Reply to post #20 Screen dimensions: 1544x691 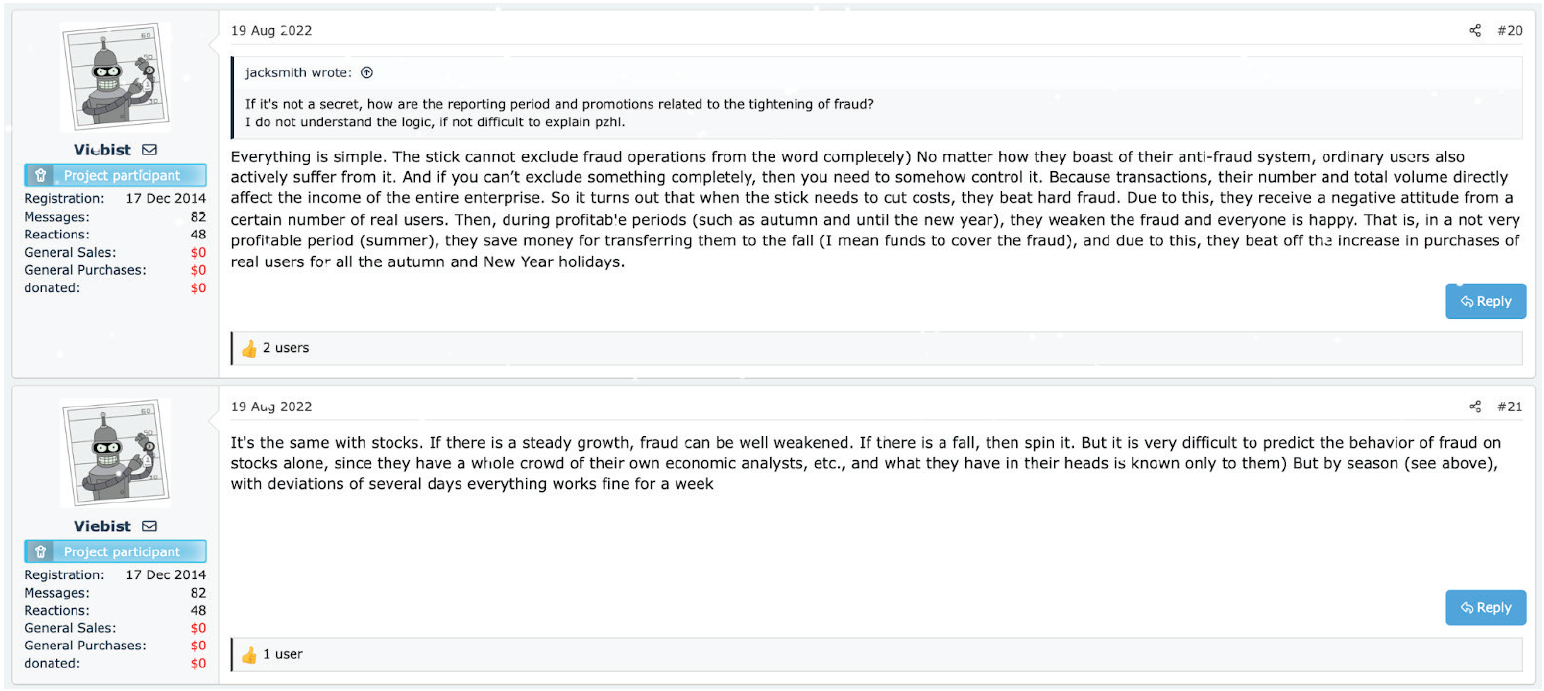pyautogui.click(x=1485, y=301)
